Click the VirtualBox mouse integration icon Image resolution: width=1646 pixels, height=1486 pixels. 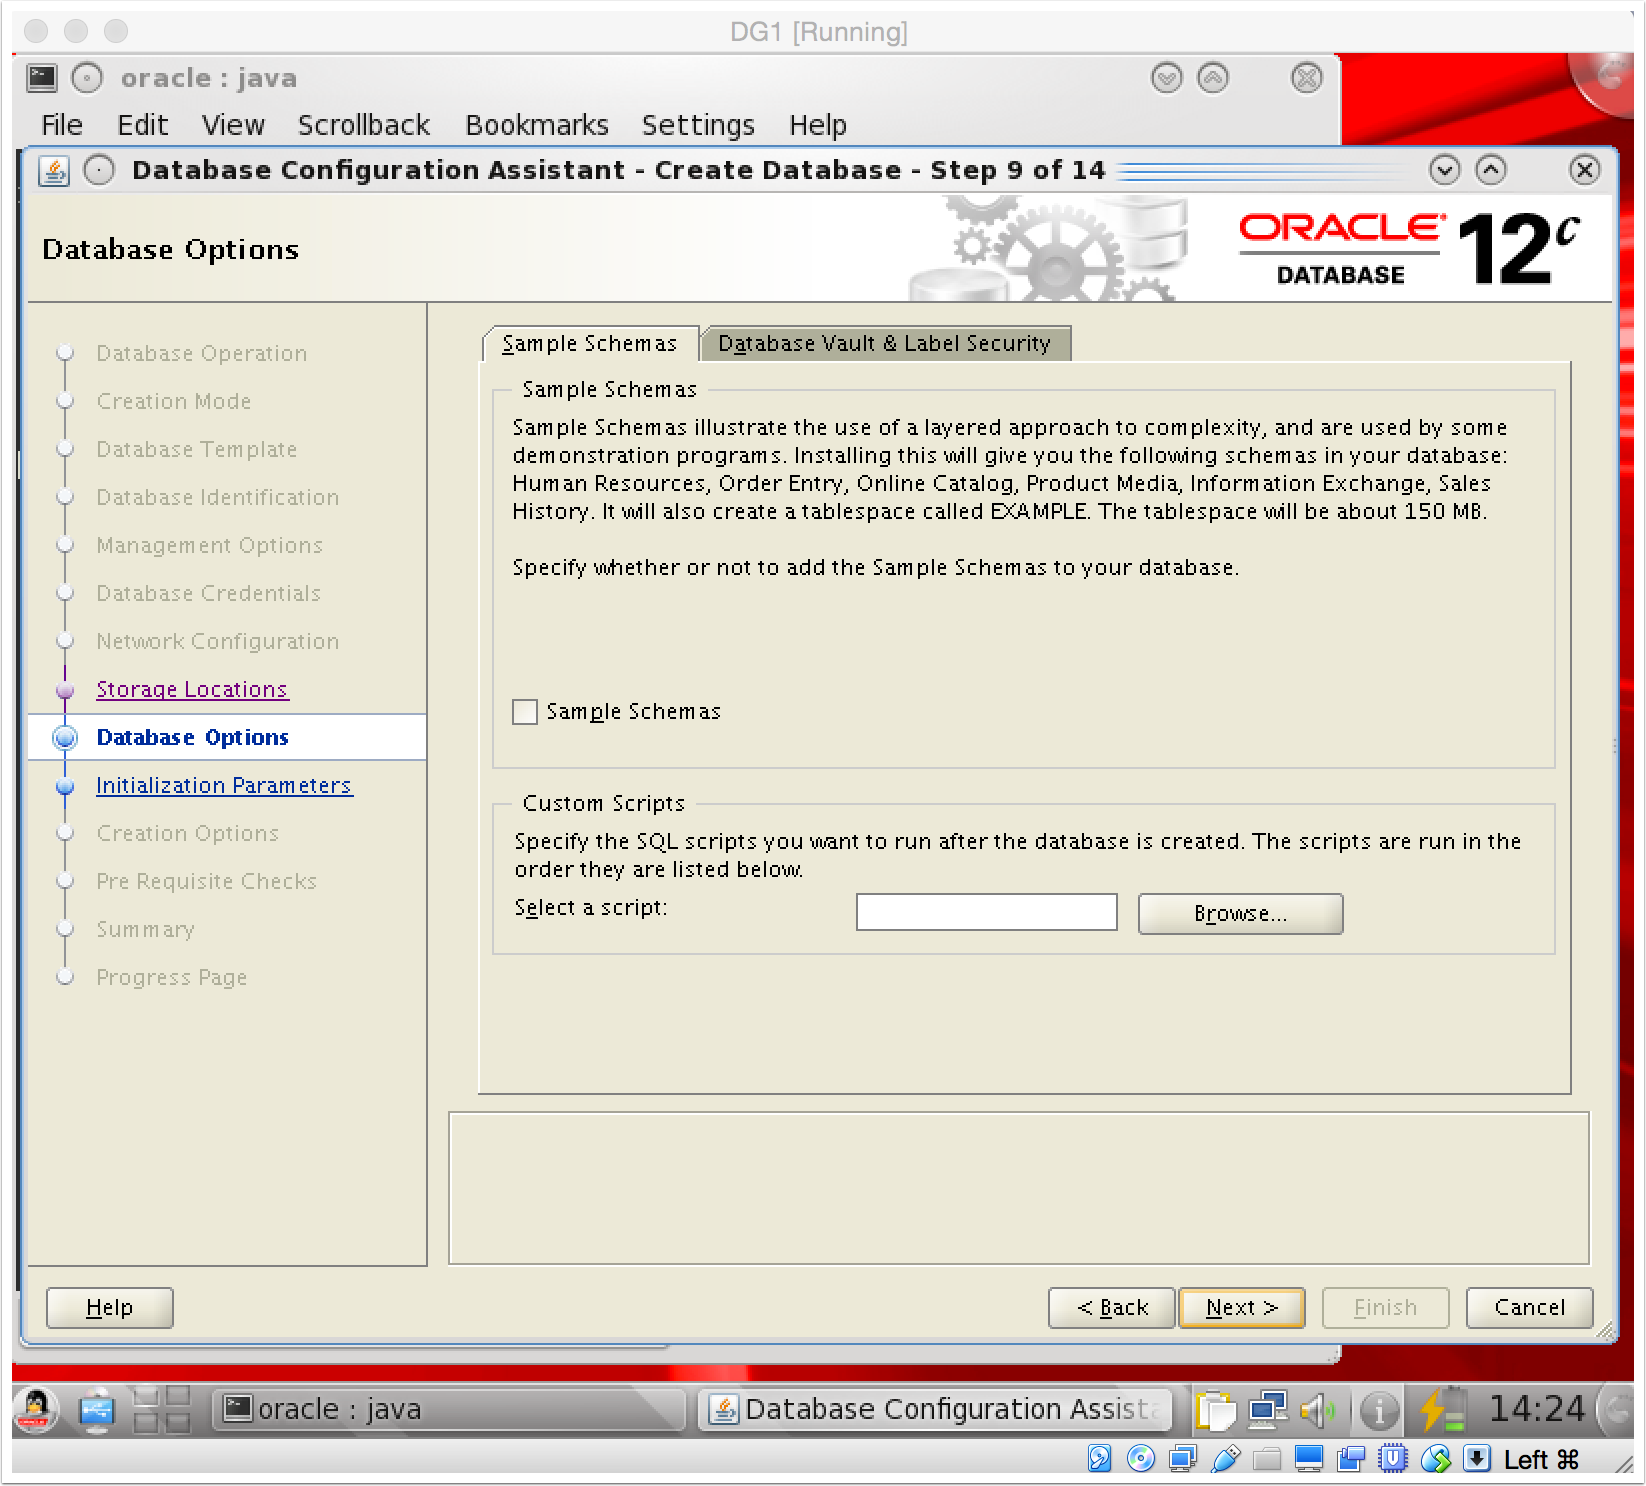pos(1435,1459)
